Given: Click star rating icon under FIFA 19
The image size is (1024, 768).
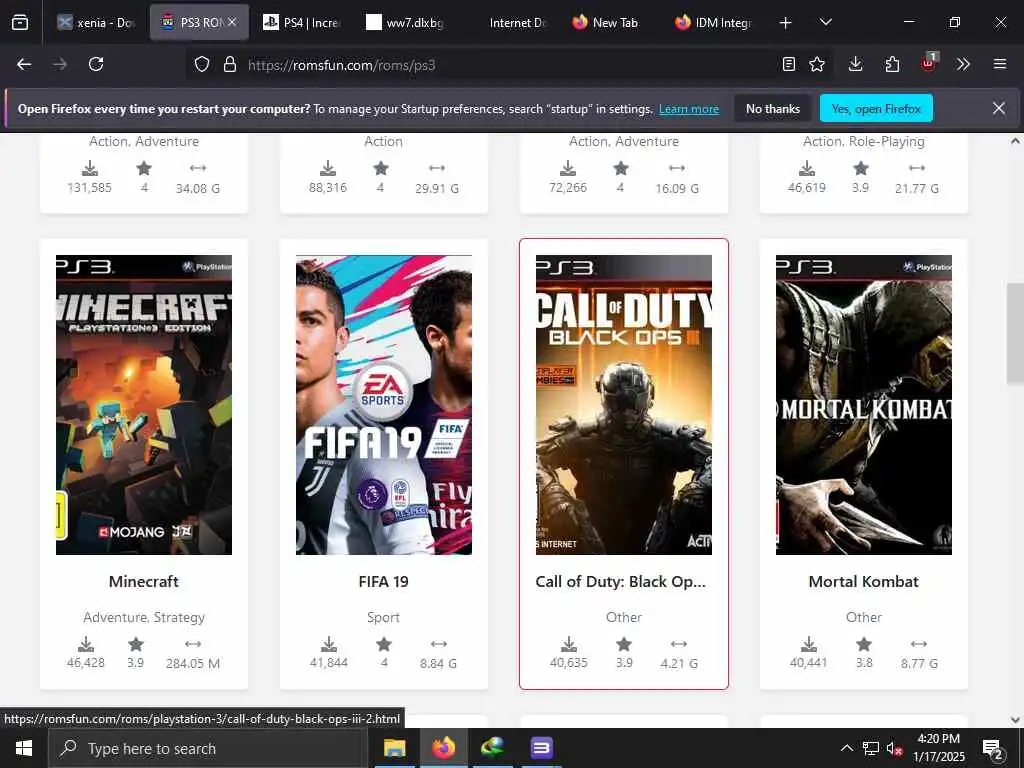Looking at the screenshot, I should coord(384,645).
